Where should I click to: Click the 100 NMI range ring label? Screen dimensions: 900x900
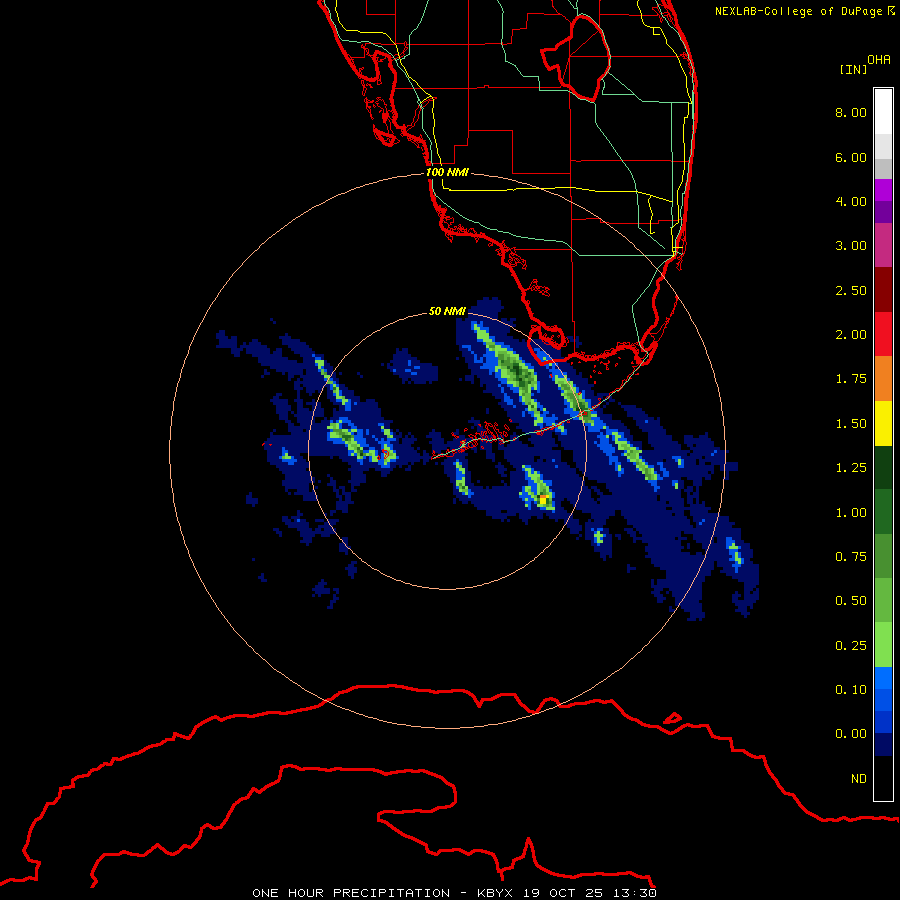(x=447, y=172)
